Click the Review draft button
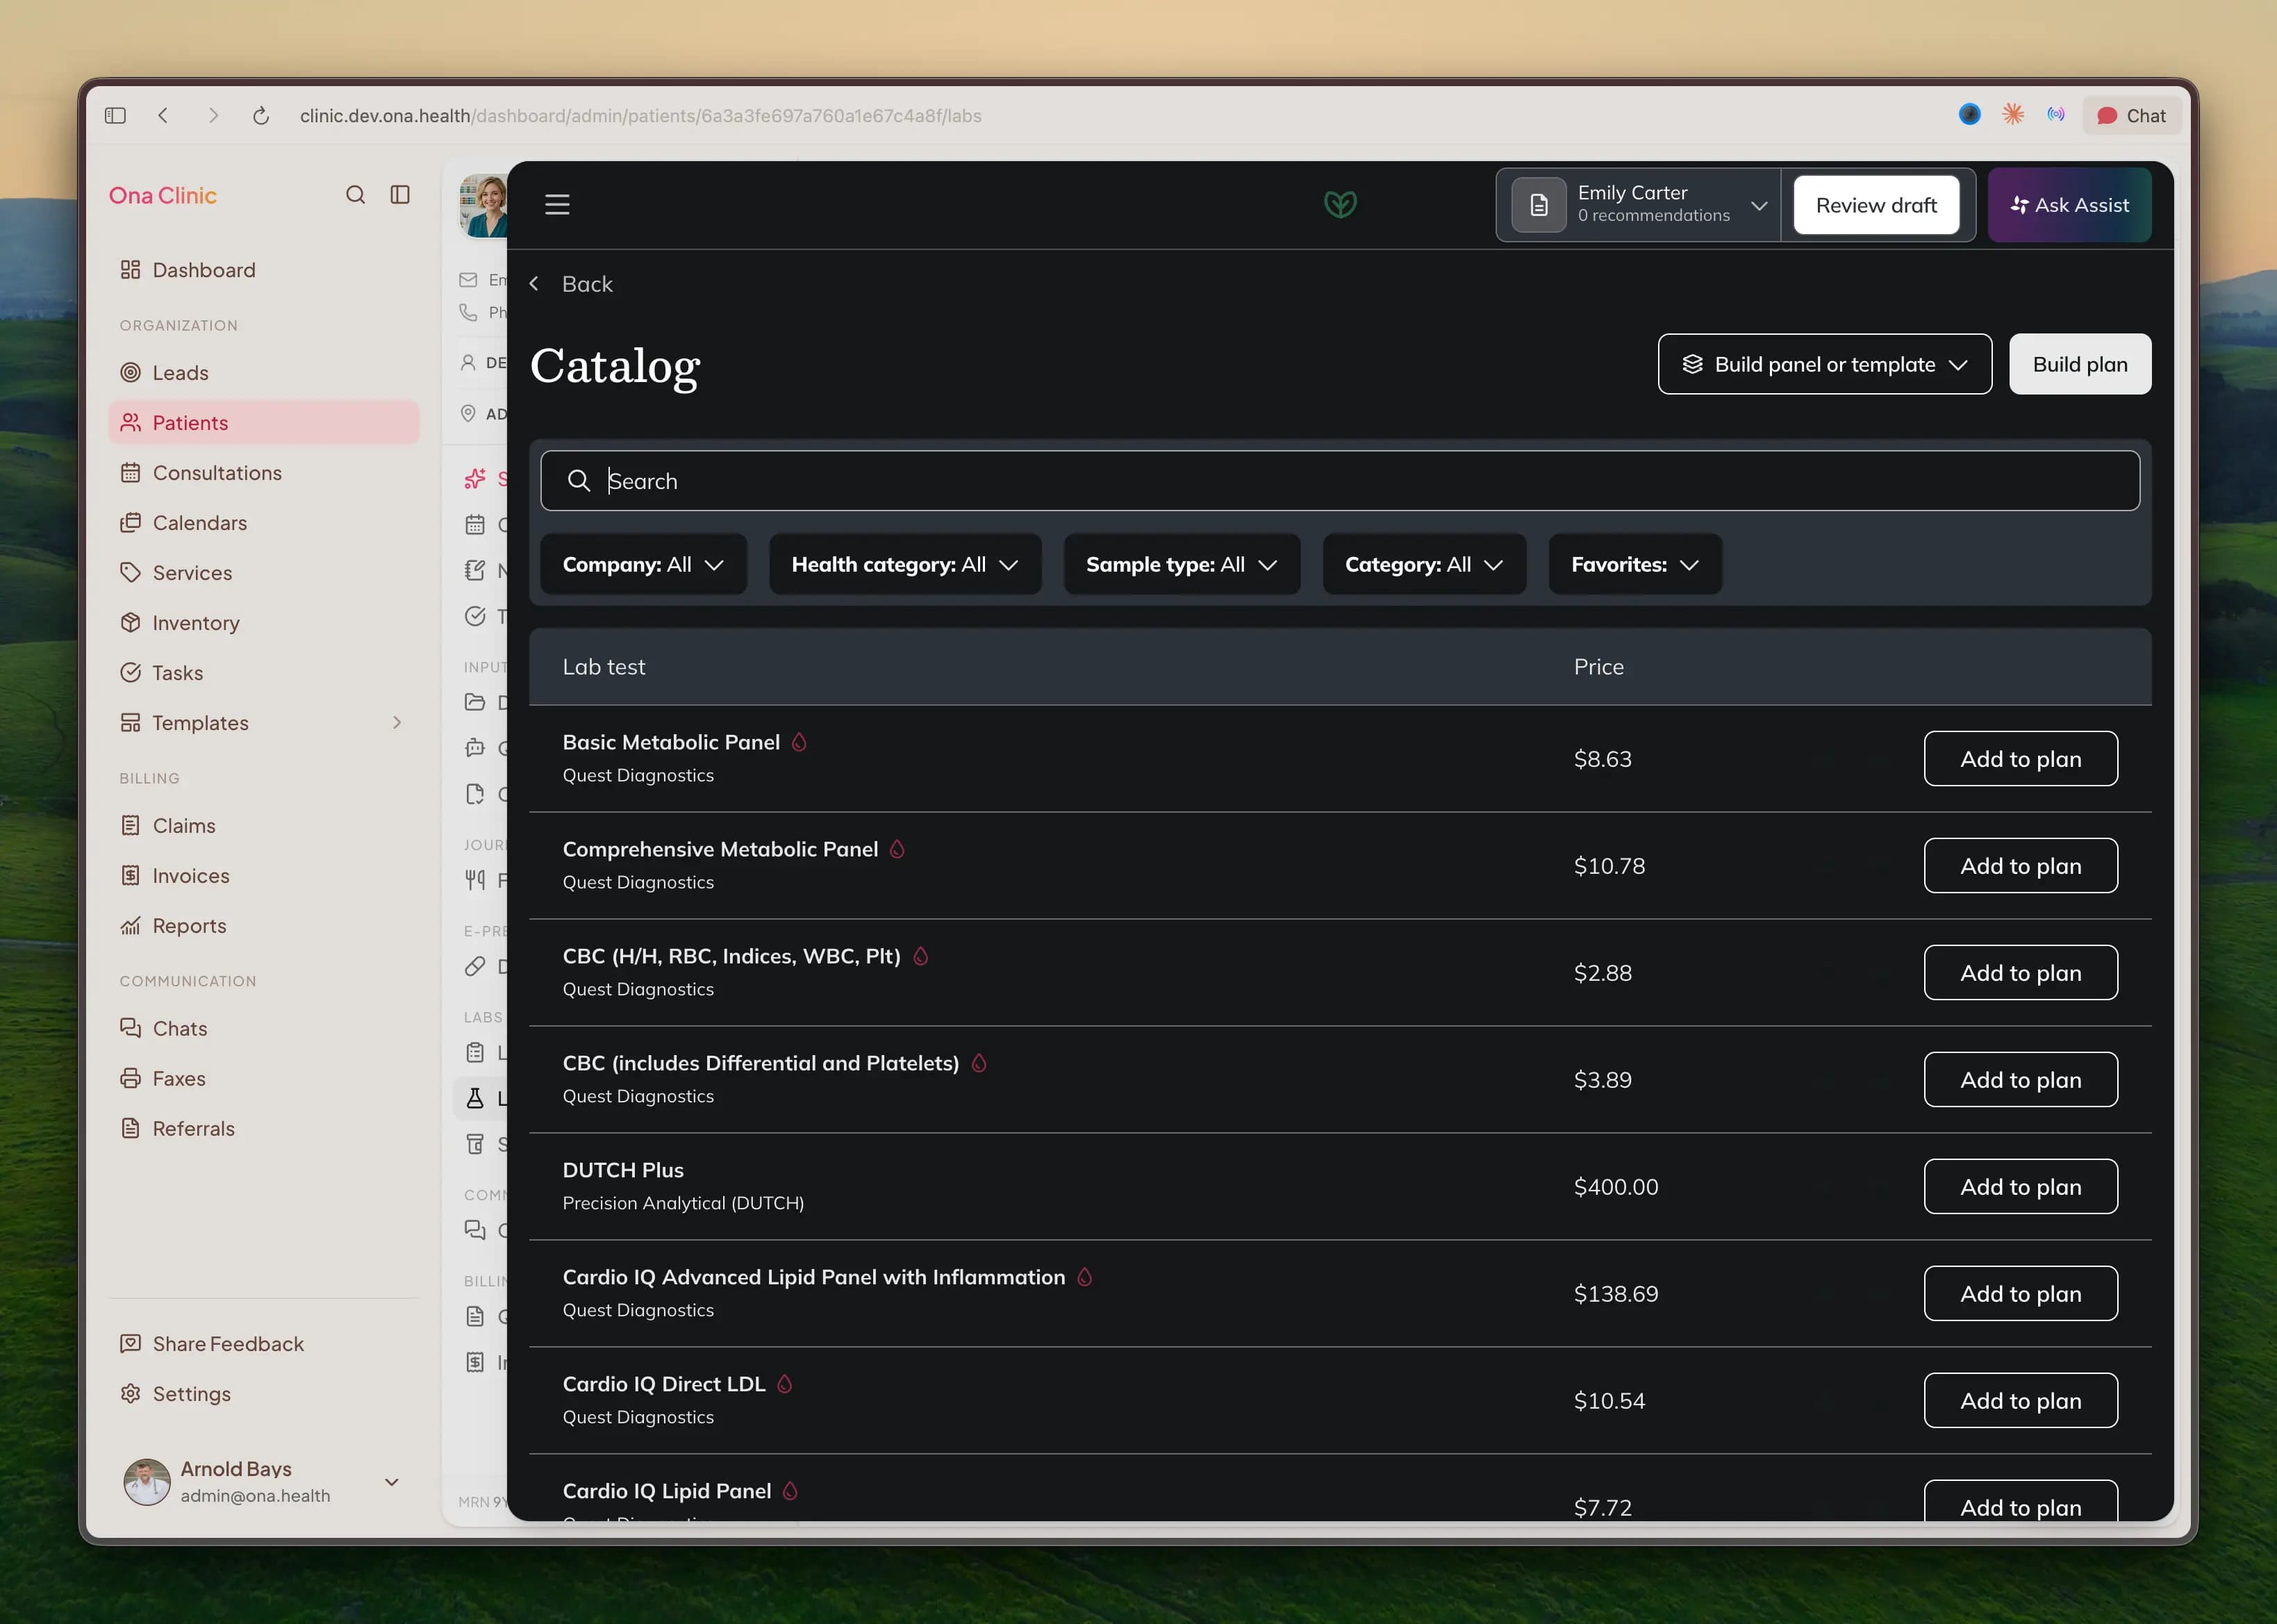This screenshot has width=2277, height=1624. coord(1876,205)
